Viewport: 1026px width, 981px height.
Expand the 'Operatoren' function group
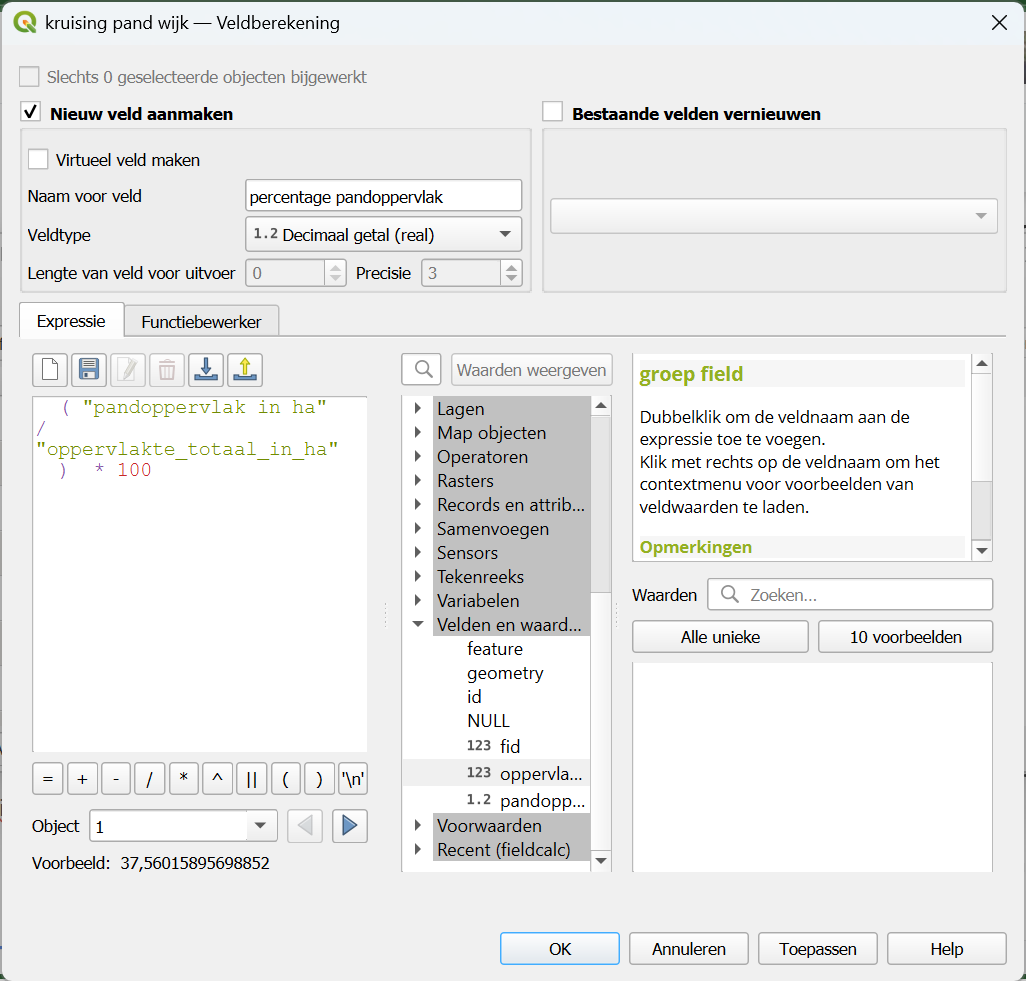(418, 457)
